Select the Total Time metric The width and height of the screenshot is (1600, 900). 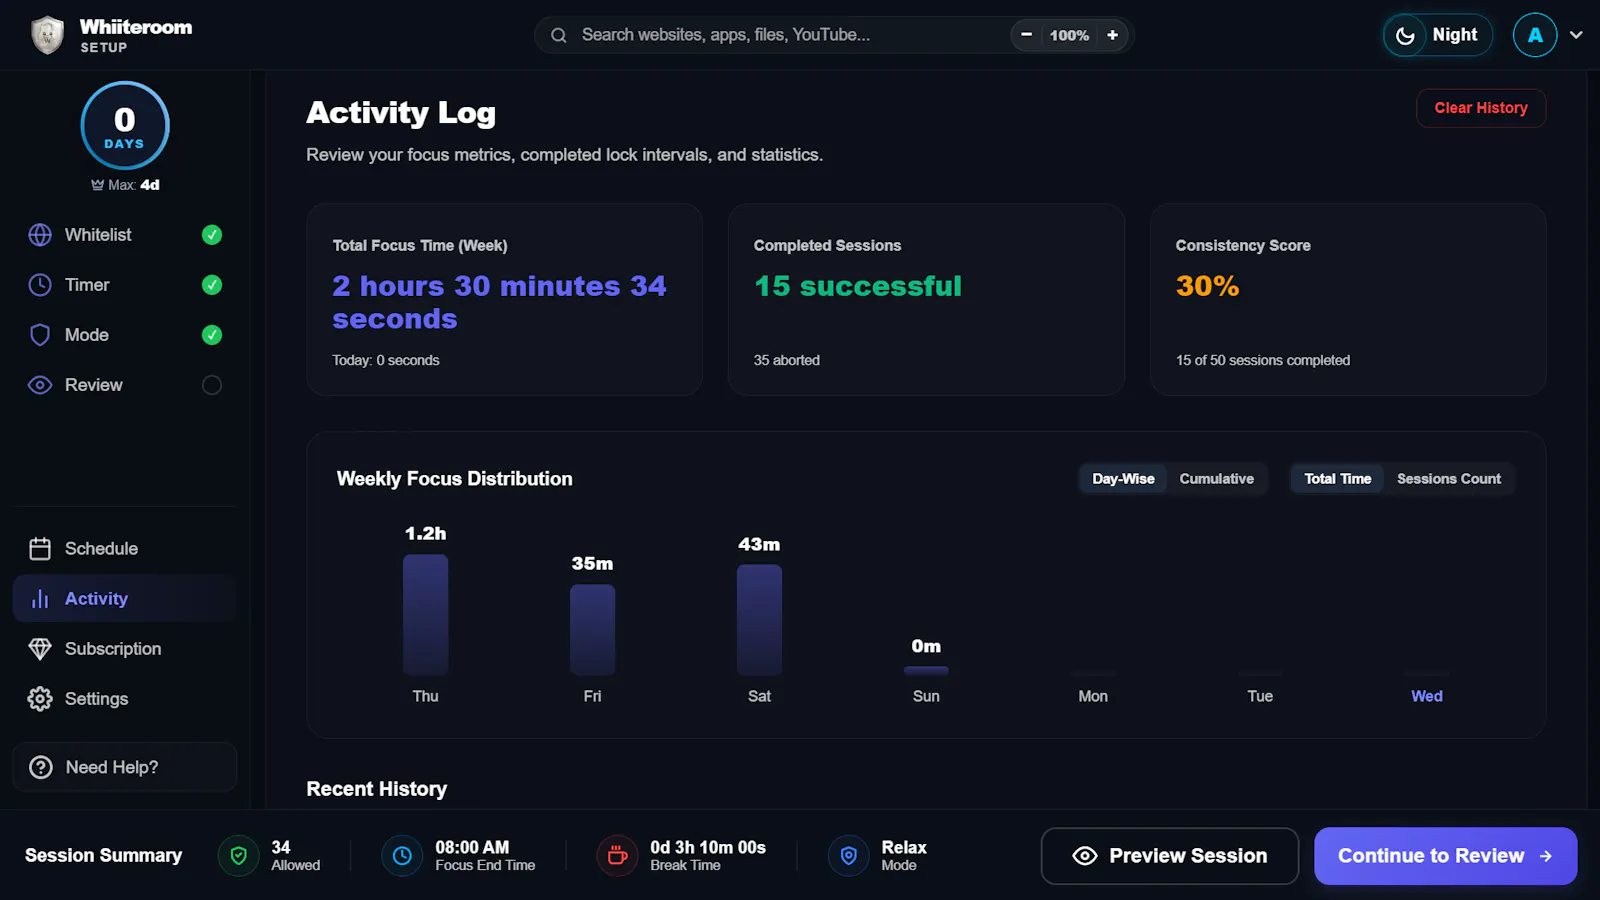(x=1337, y=479)
